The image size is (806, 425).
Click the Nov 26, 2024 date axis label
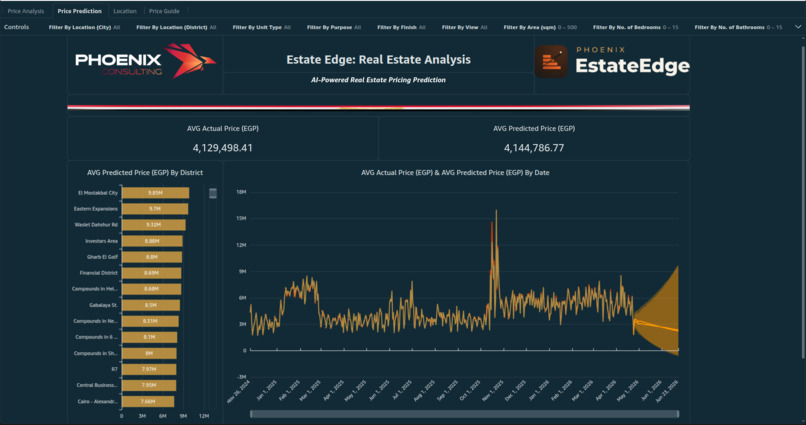(238, 392)
